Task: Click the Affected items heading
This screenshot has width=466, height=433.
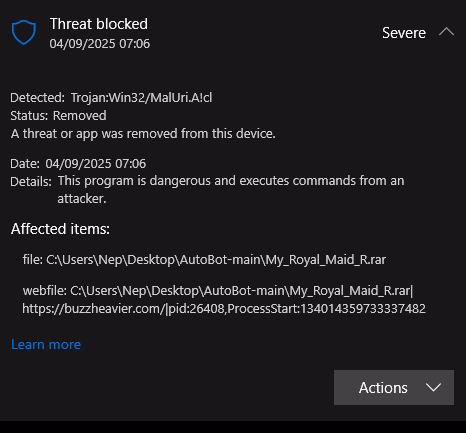Action: [x=60, y=229]
